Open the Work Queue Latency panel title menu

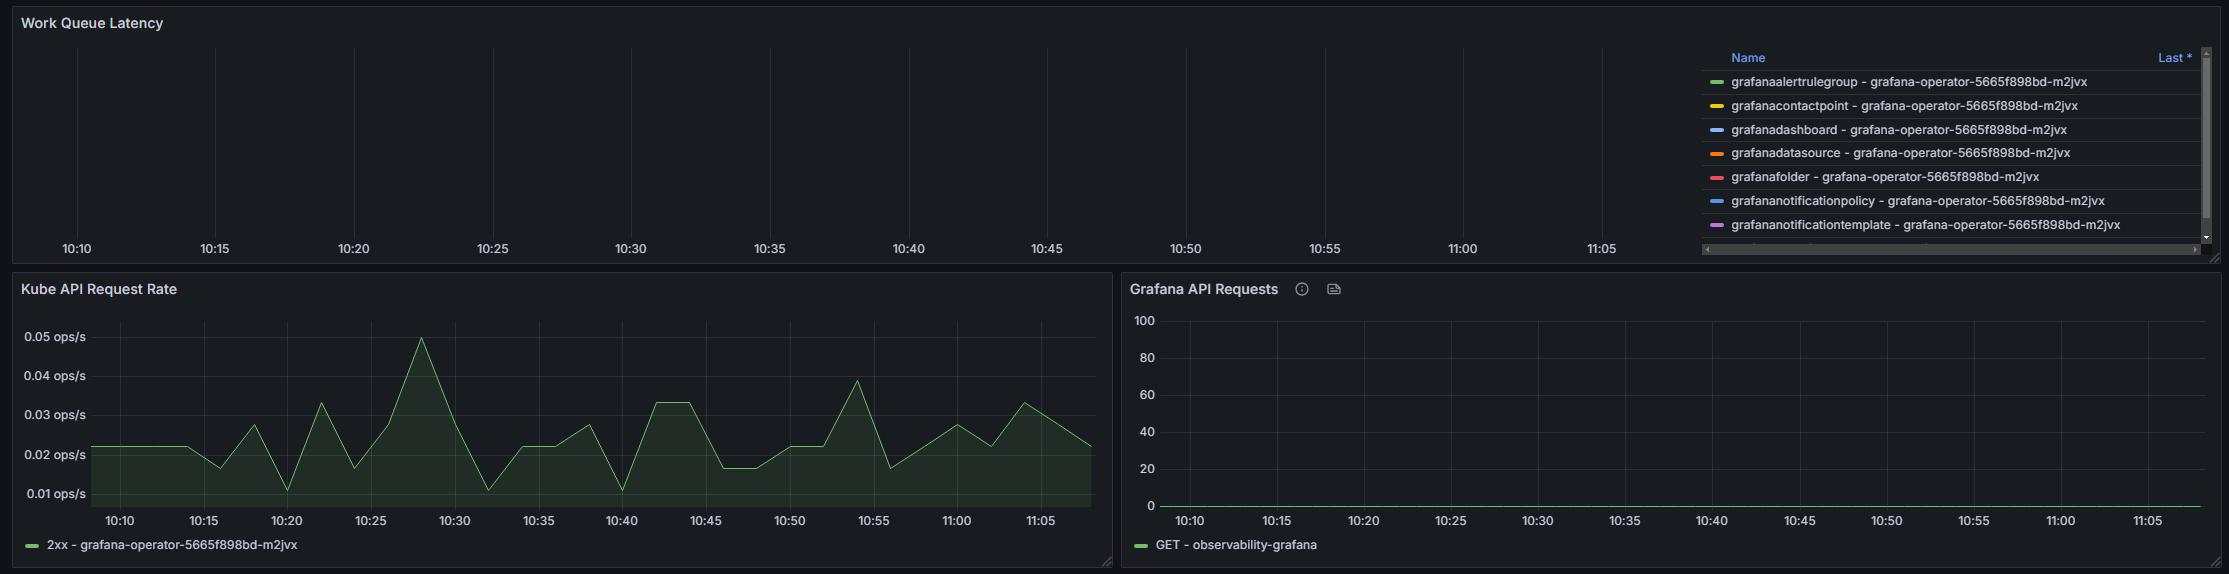click(x=92, y=23)
